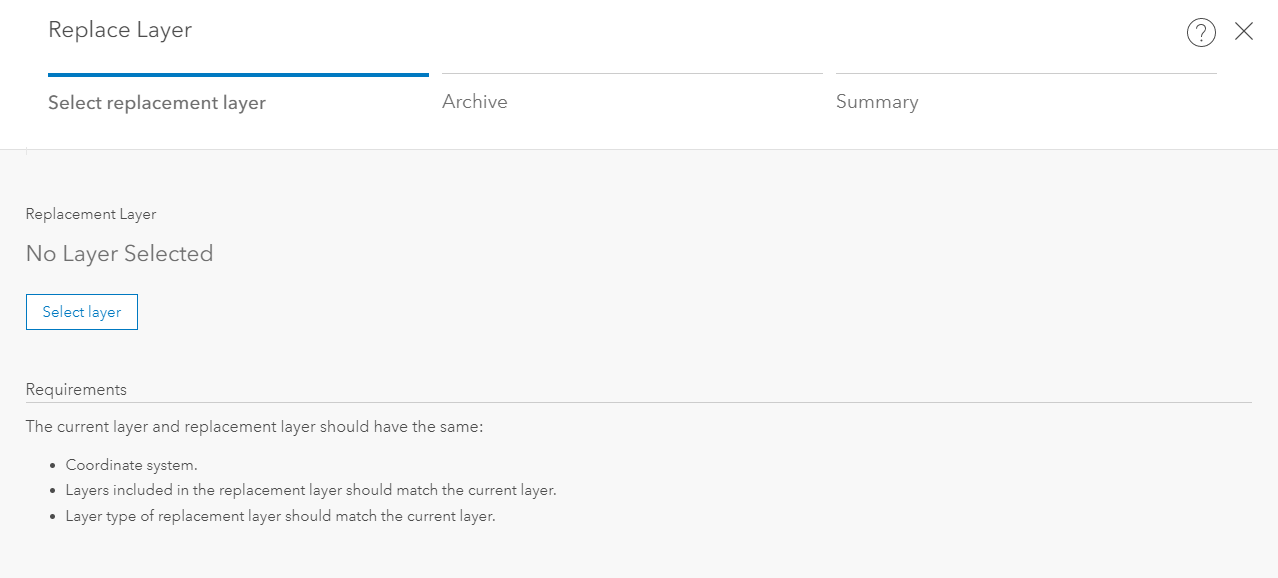Click the divider line under Requirements heading

pyautogui.click(x=638, y=403)
